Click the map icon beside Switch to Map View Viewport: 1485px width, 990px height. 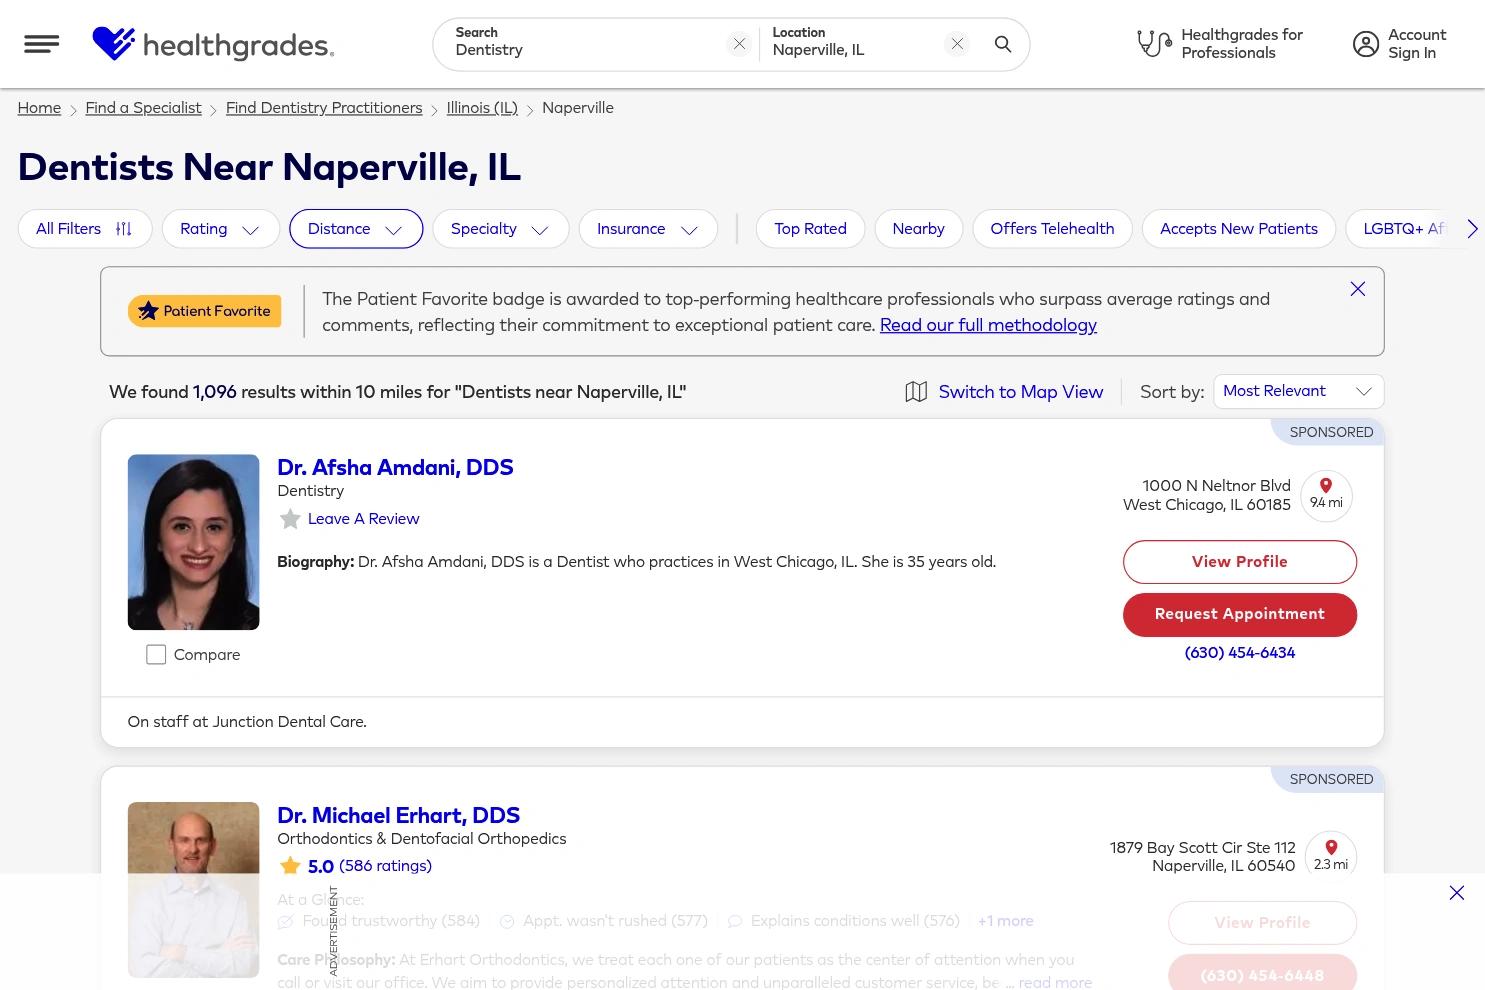pyautogui.click(x=916, y=392)
